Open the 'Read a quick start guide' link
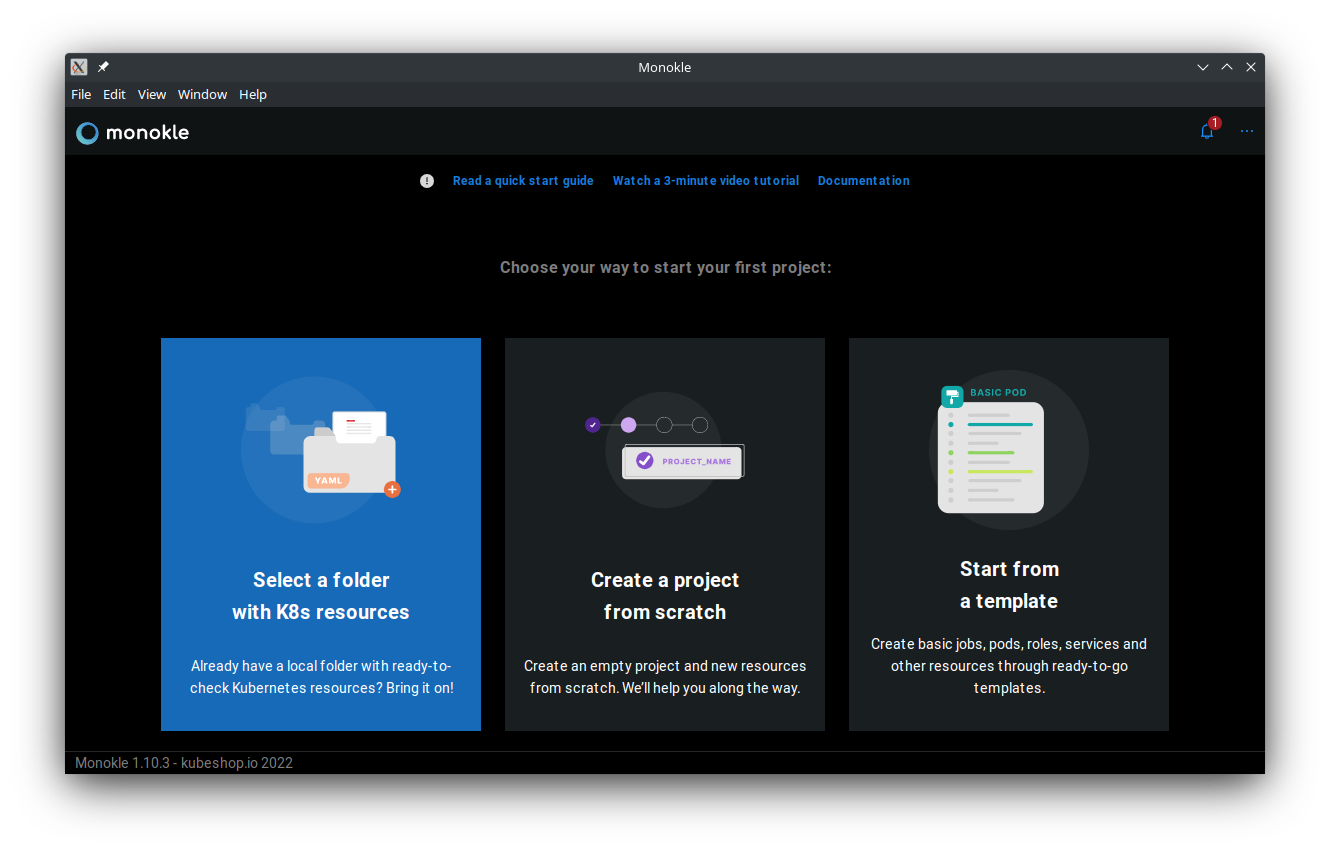Viewport: 1330px width, 851px height. pyautogui.click(x=523, y=181)
